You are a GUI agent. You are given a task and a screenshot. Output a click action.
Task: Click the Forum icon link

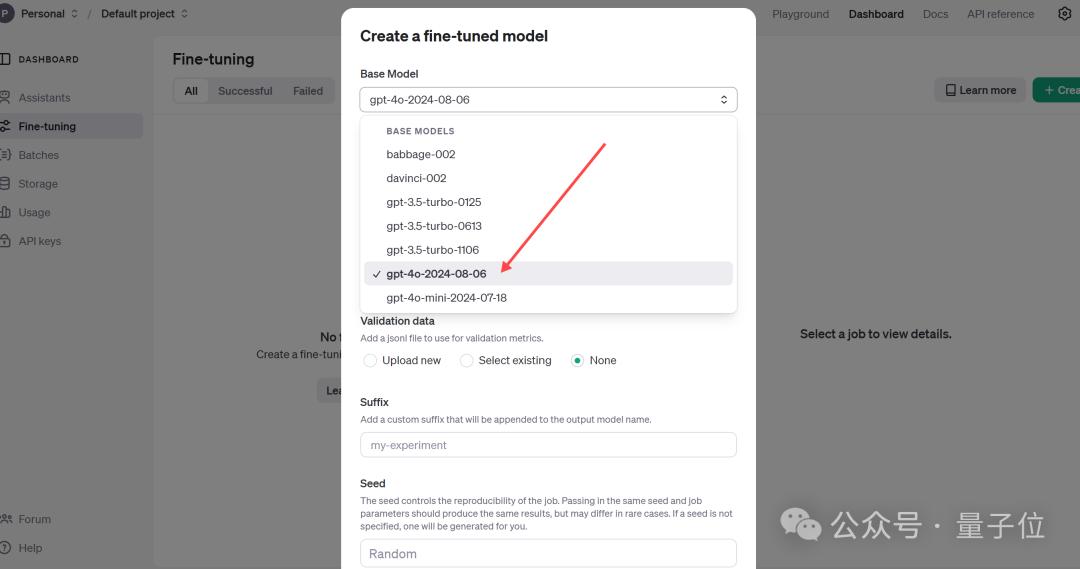6,519
